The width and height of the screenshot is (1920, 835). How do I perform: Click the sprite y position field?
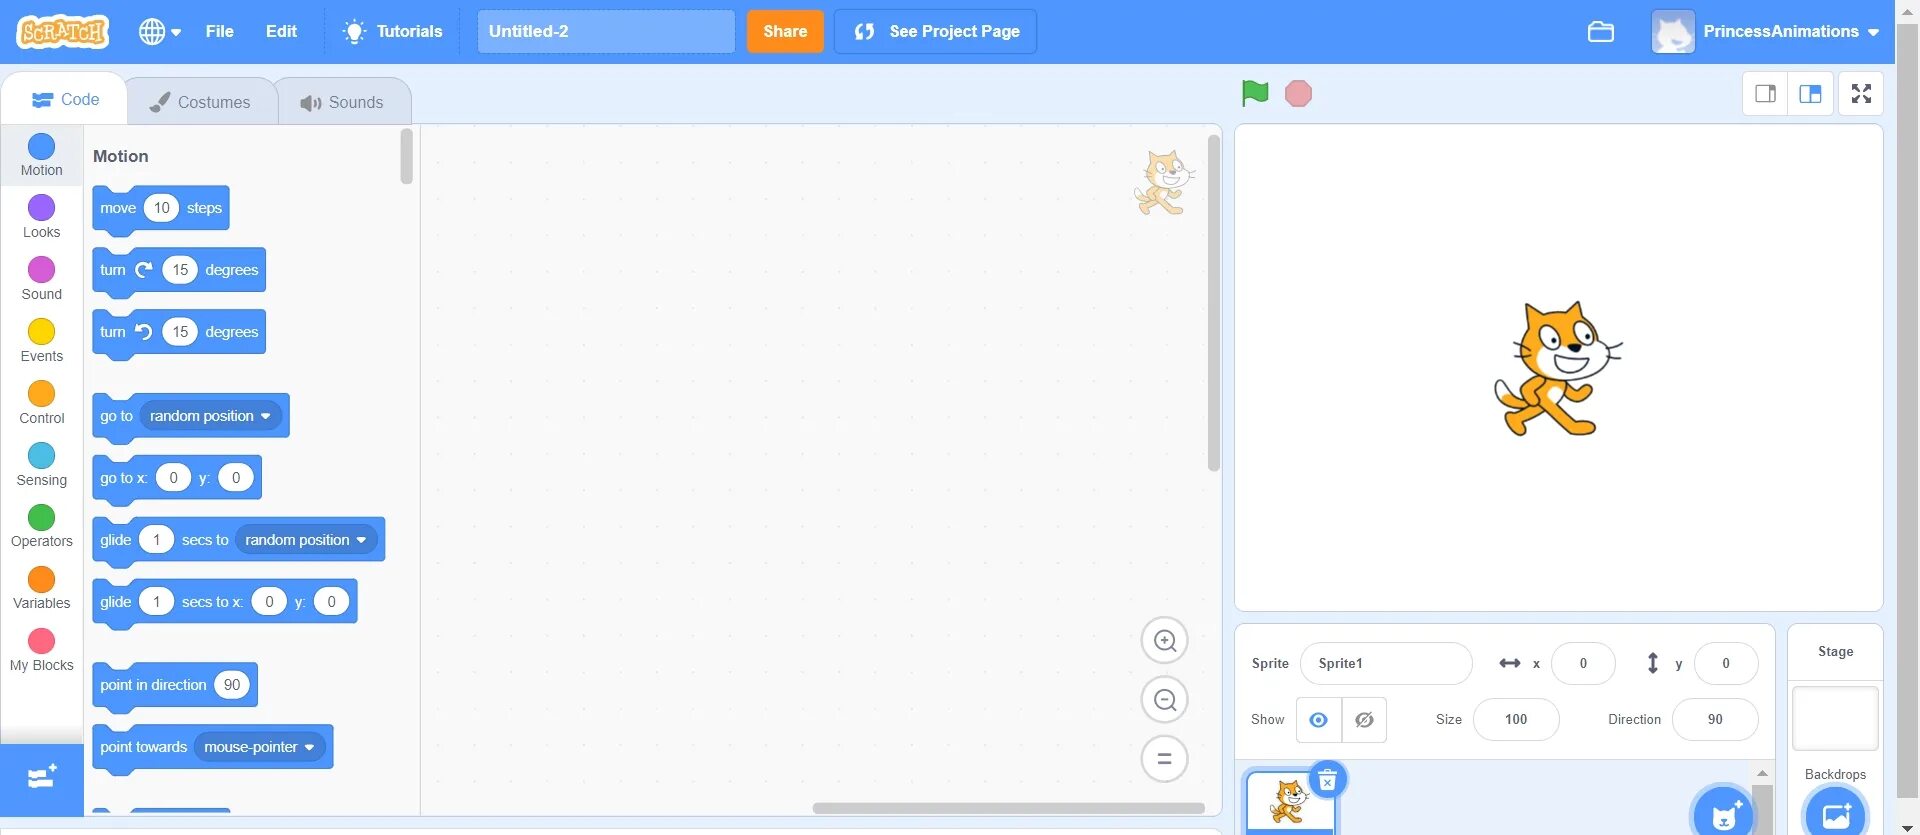click(1726, 664)
